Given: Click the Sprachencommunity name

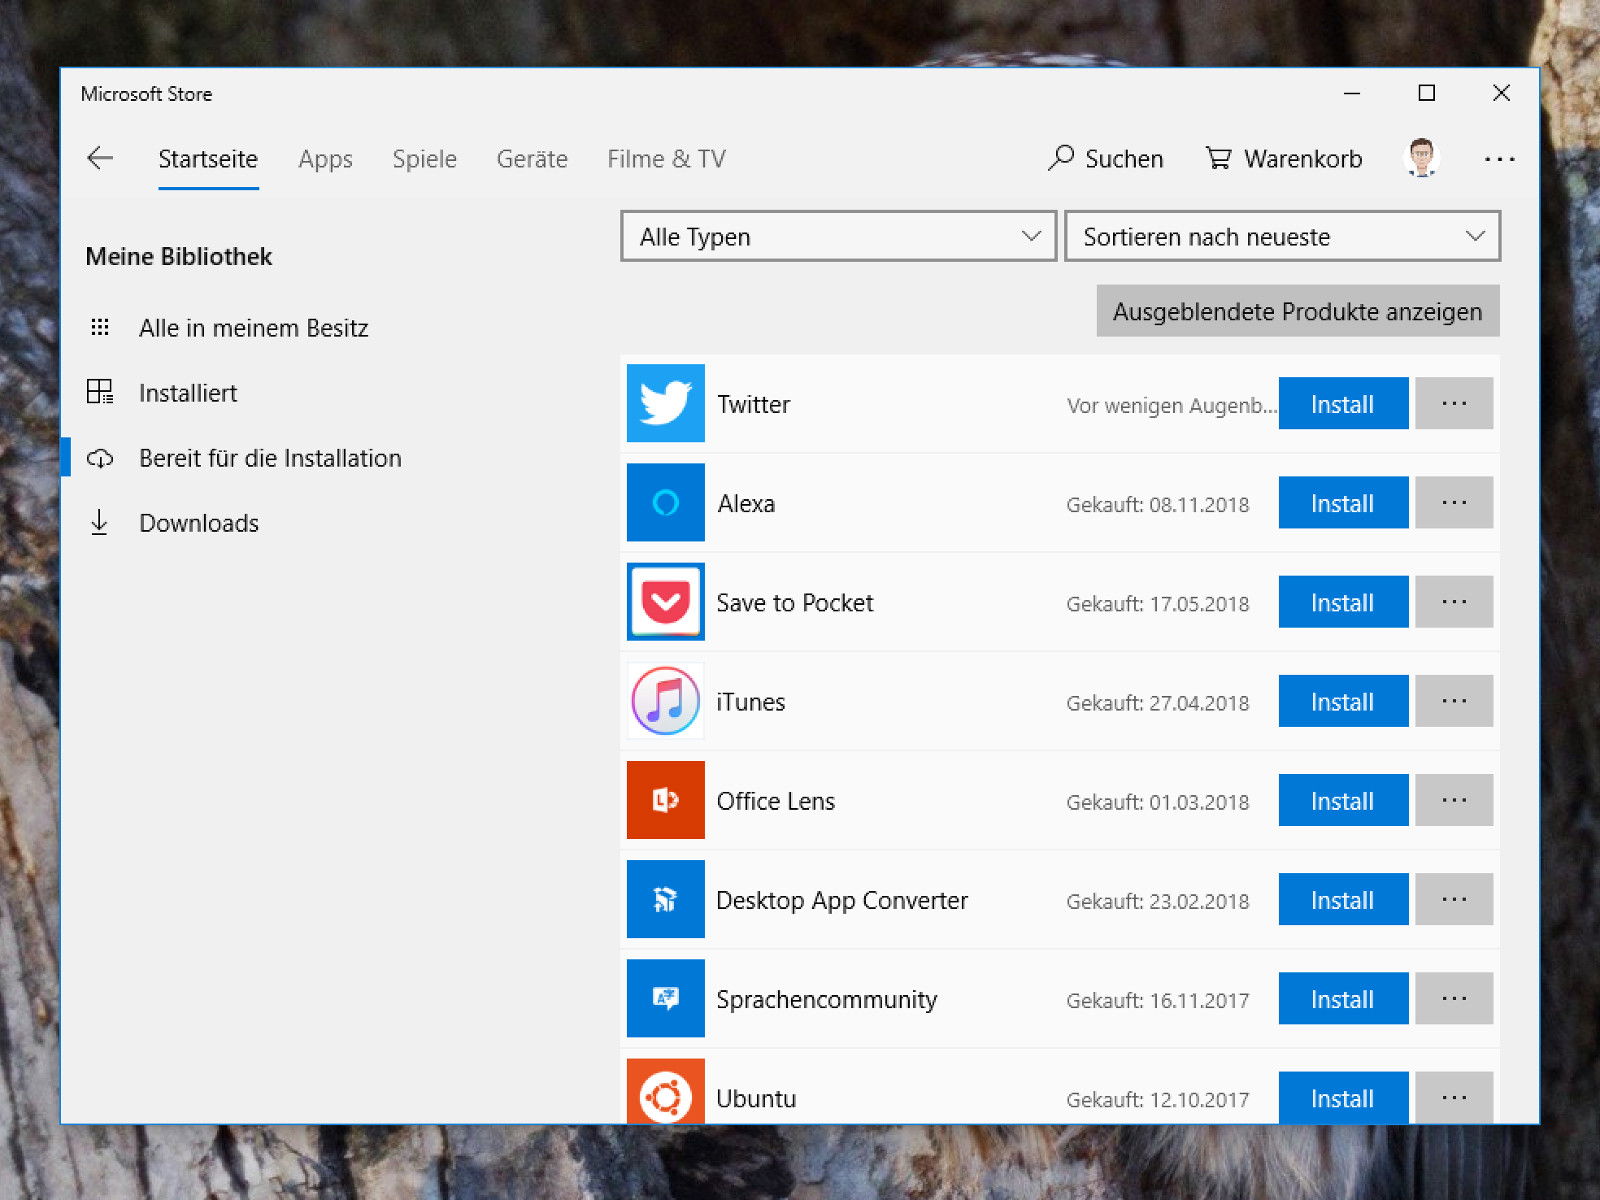Looking at the screenshot, I should [827, 999].
